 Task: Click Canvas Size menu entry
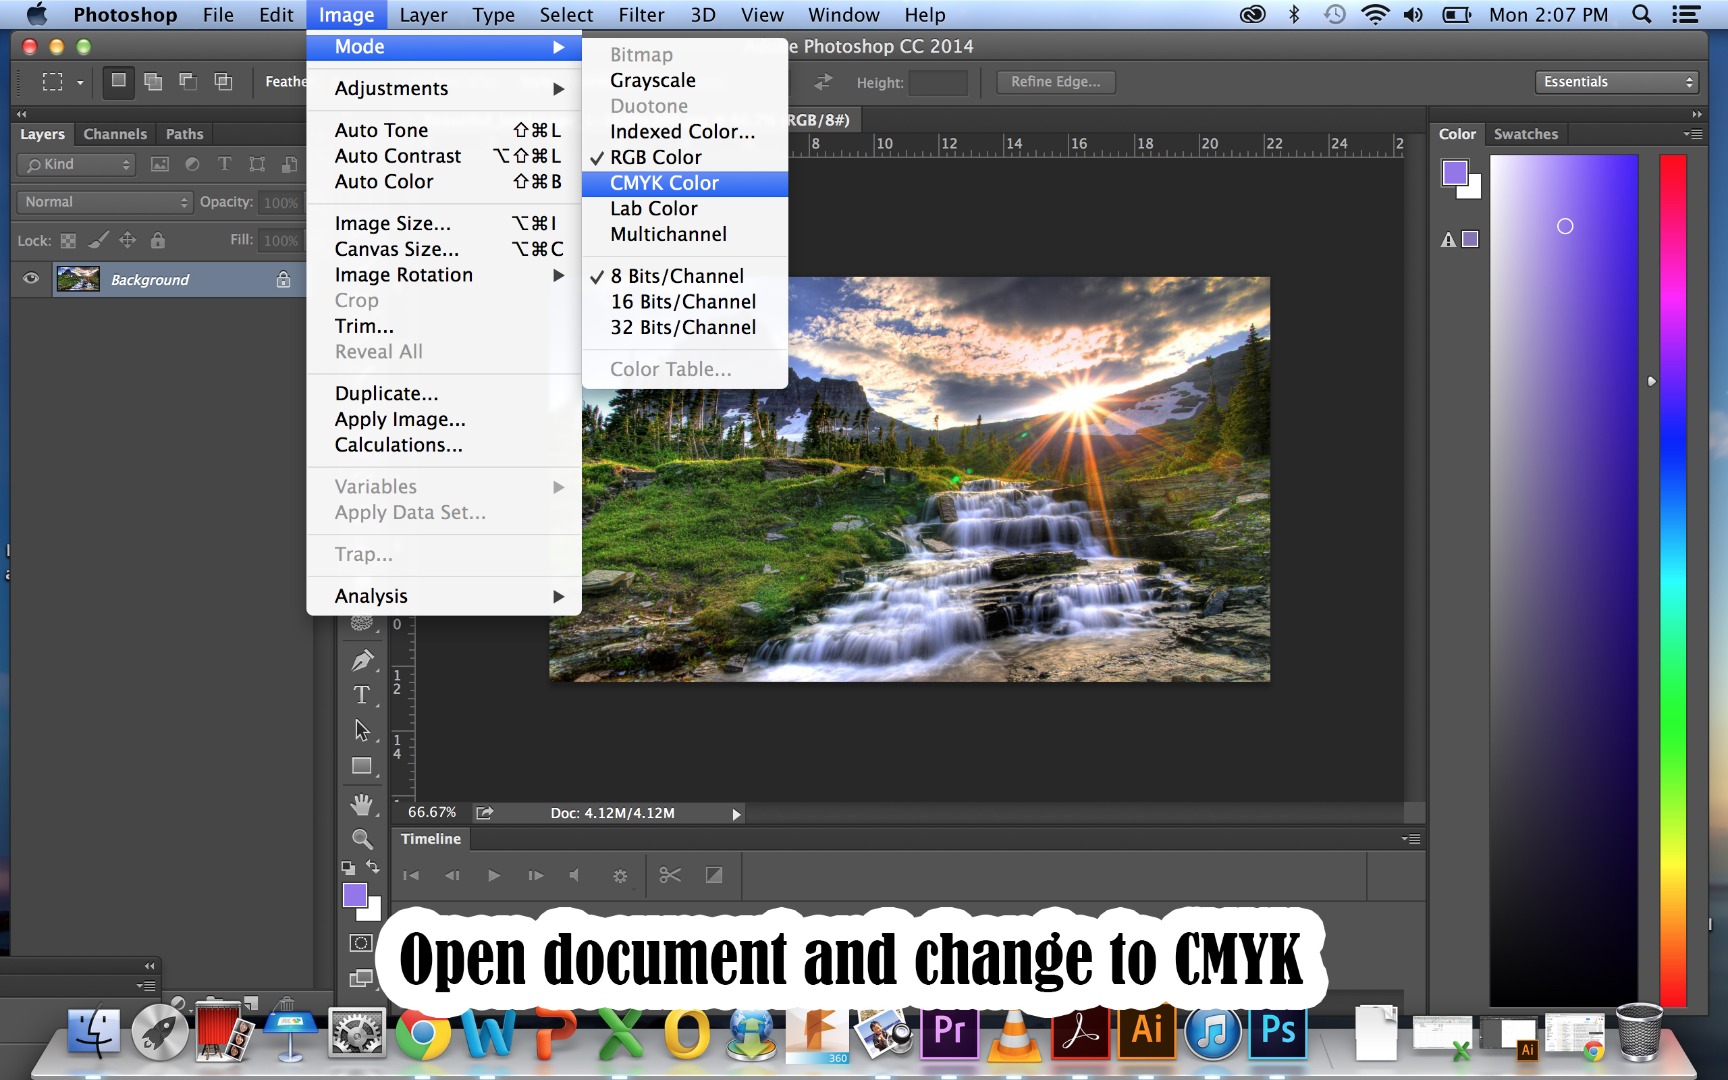tap(444, 249)
